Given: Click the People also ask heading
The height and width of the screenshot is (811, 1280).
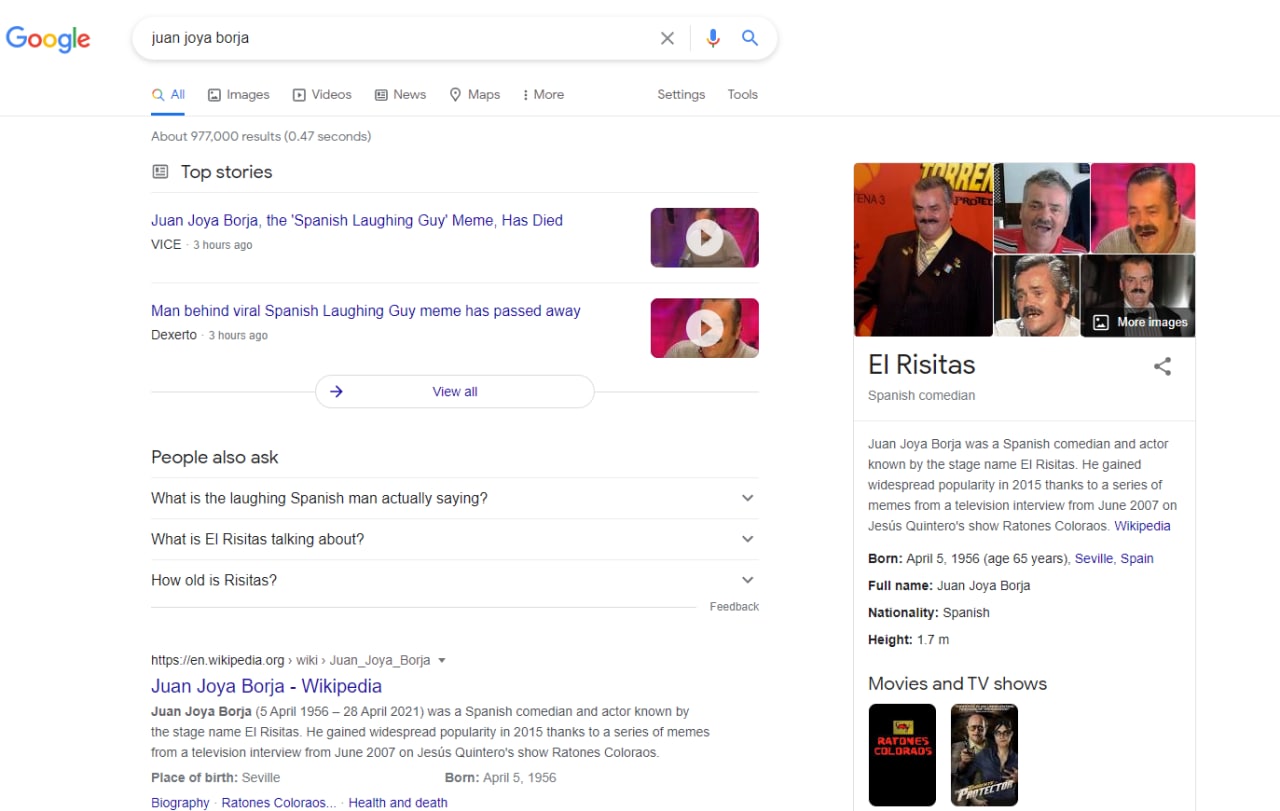Looking at the screenshot, I should point(215,457).
